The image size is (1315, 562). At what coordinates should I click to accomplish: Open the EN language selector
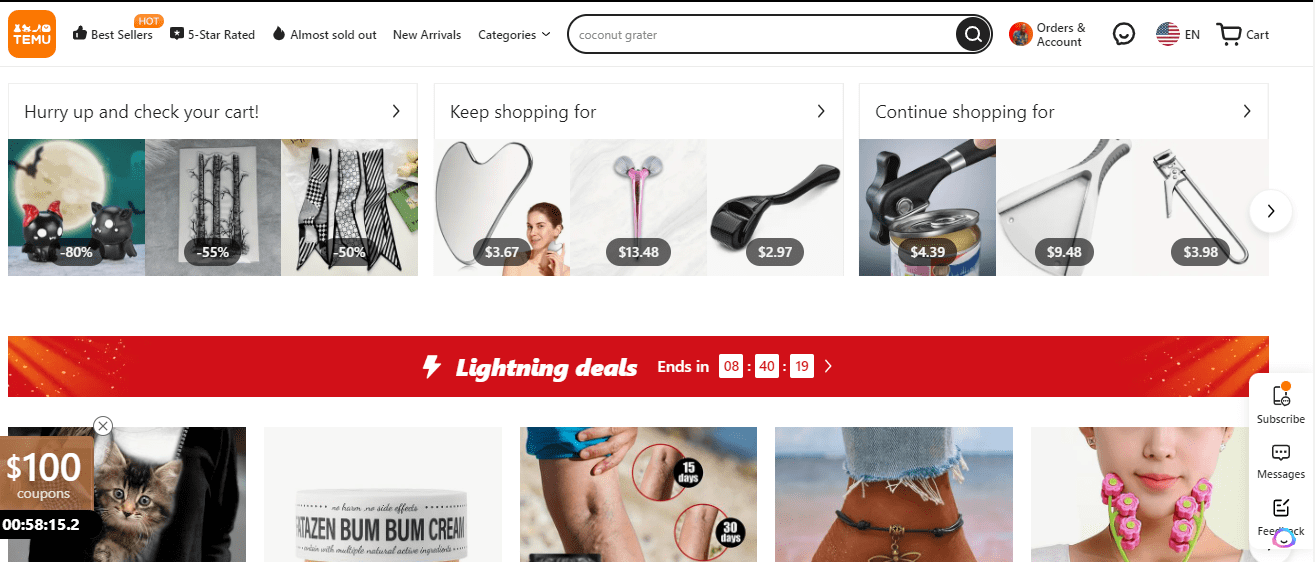(1178, 35)
